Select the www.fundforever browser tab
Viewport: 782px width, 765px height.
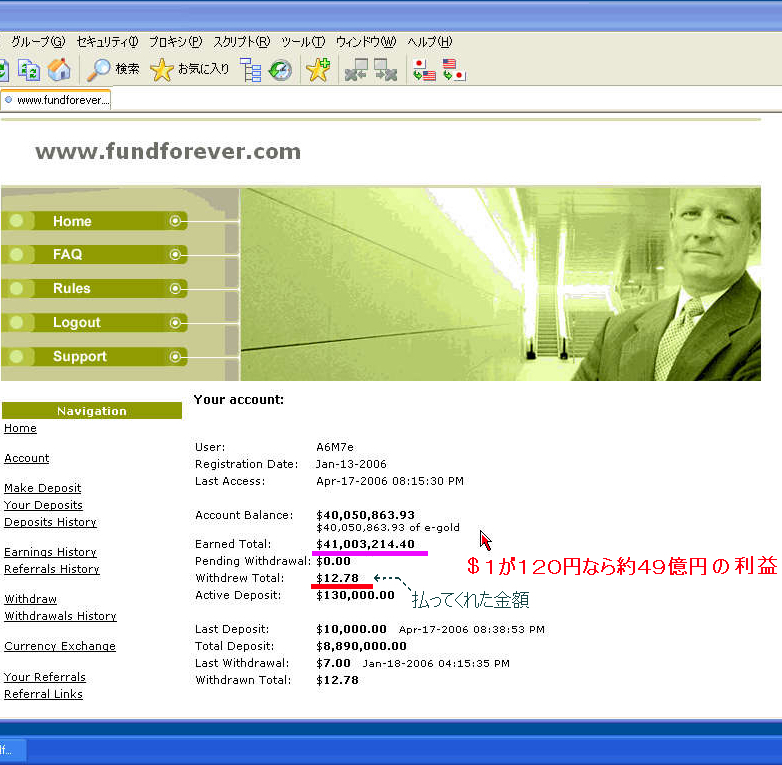56,100
